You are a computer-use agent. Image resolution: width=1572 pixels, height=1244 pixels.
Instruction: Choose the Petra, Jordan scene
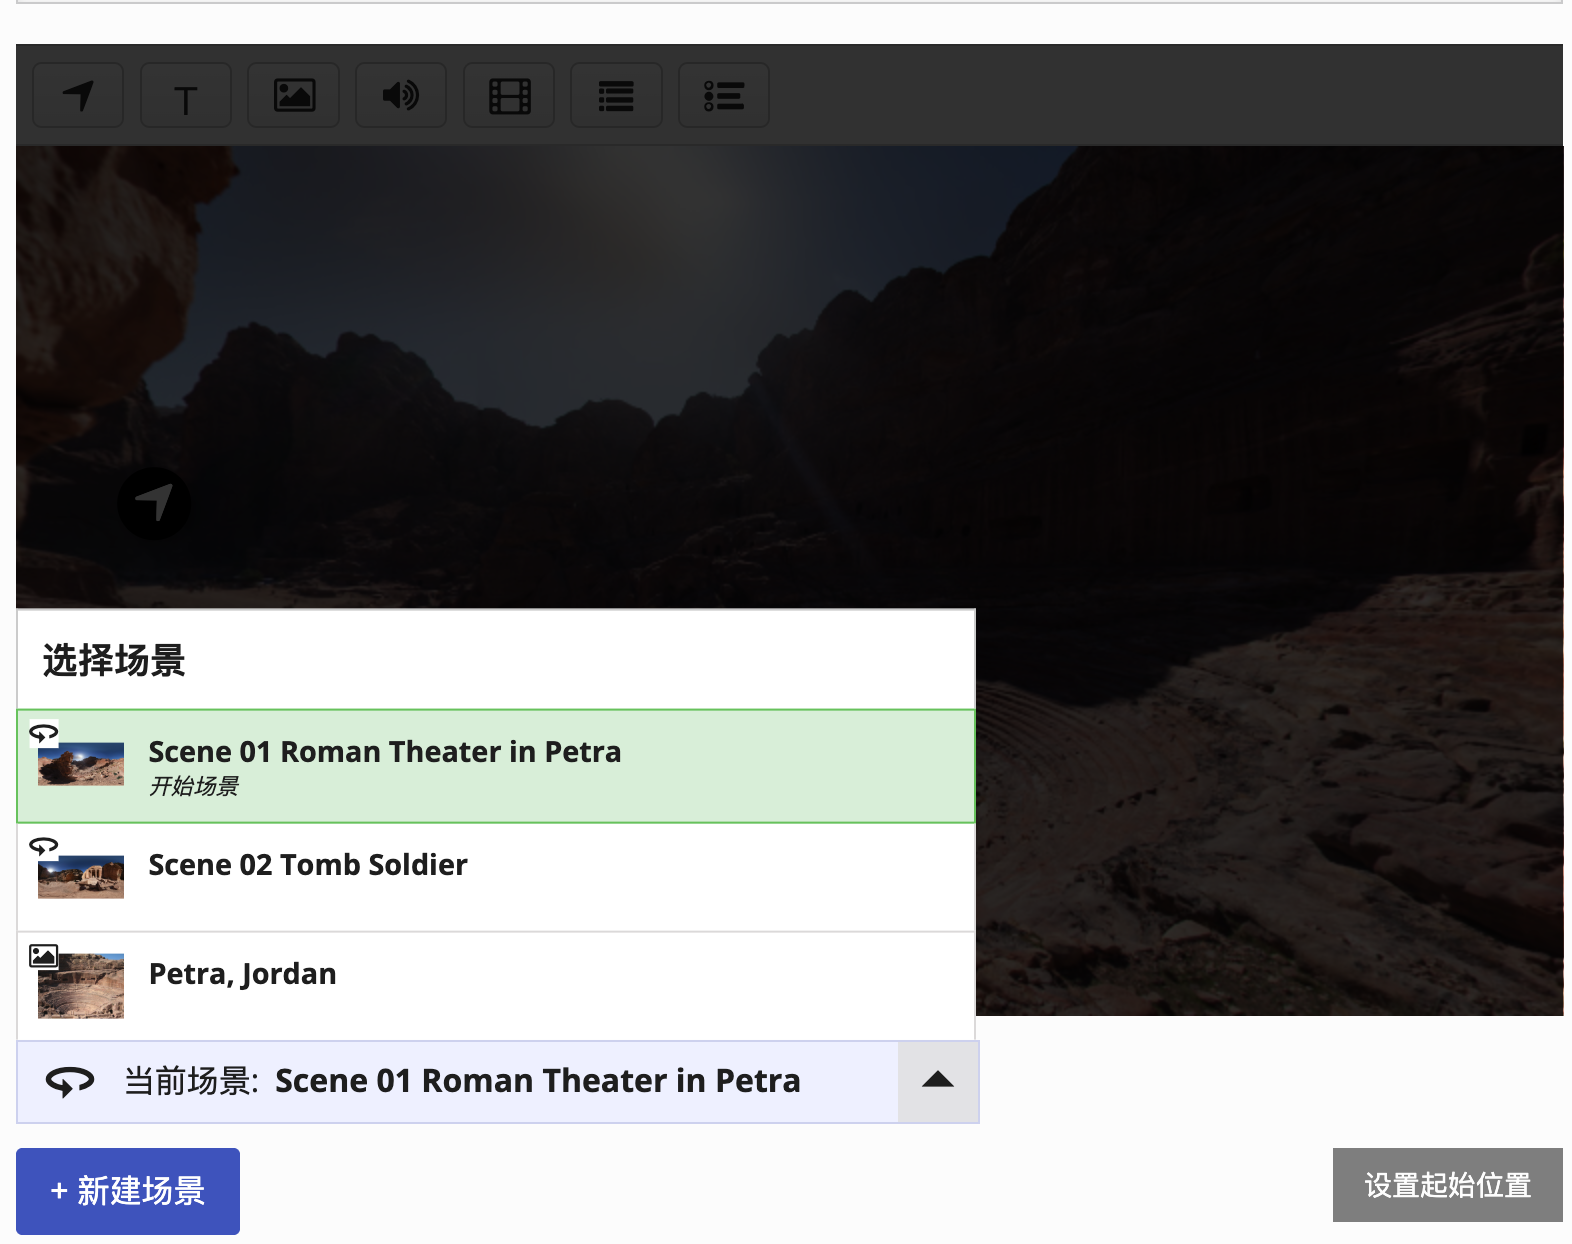(x=243, y=974)
